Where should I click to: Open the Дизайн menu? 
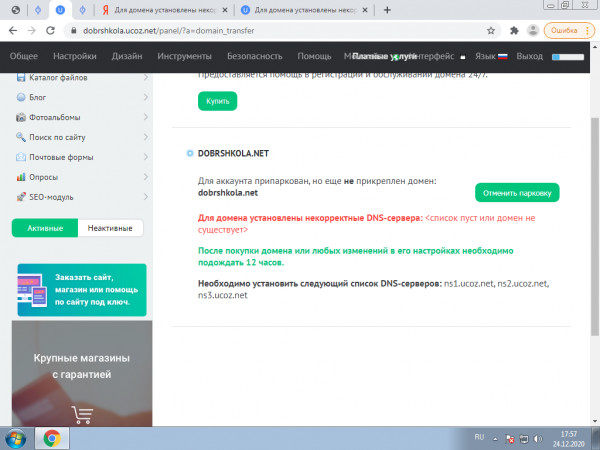pyautogui.click(x=127, y=56)
